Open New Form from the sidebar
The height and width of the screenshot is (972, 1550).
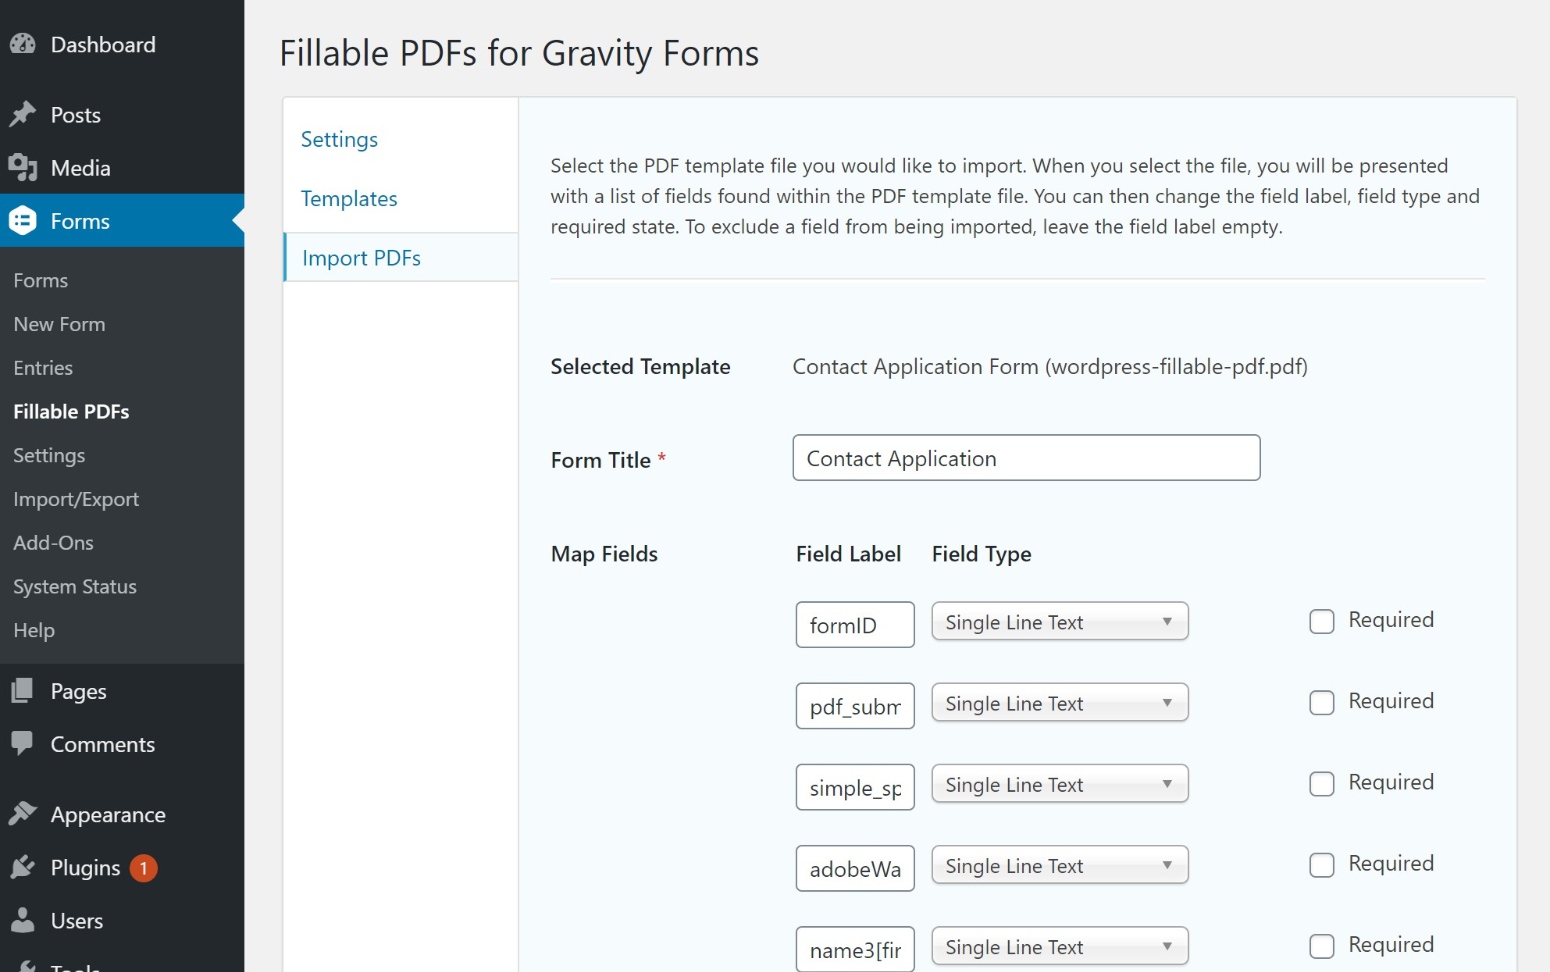pos(59,323)
